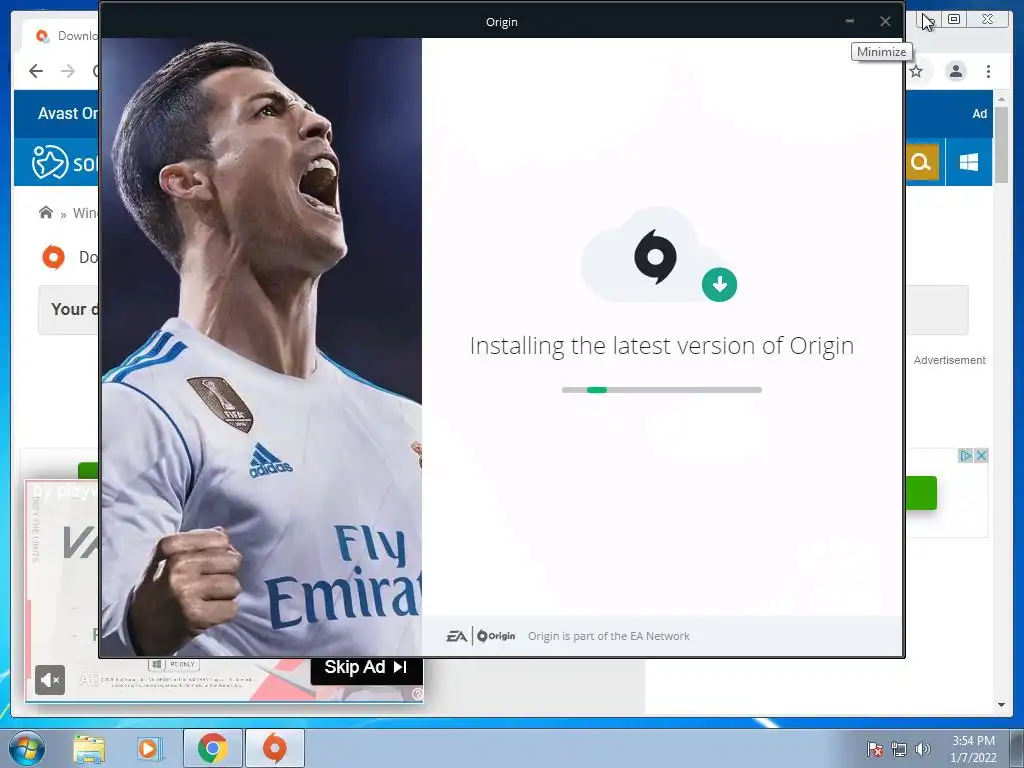Screen dimensions: 1024x768
Task: Click the Chrome page vertical scrollbar
Action: click(x=1001, y=145)
